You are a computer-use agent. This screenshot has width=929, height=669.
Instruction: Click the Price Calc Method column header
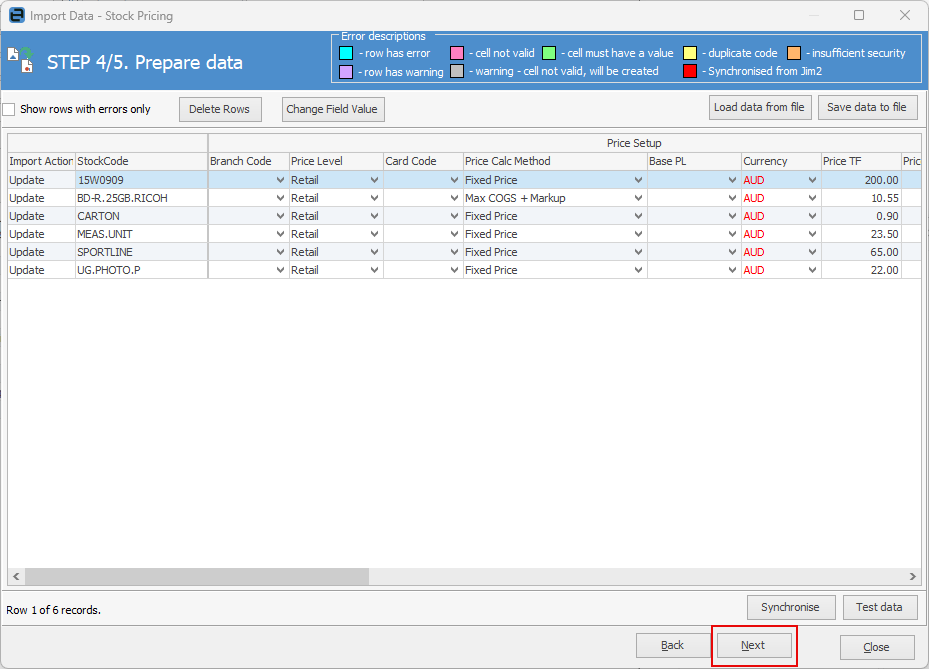(554, 161)
